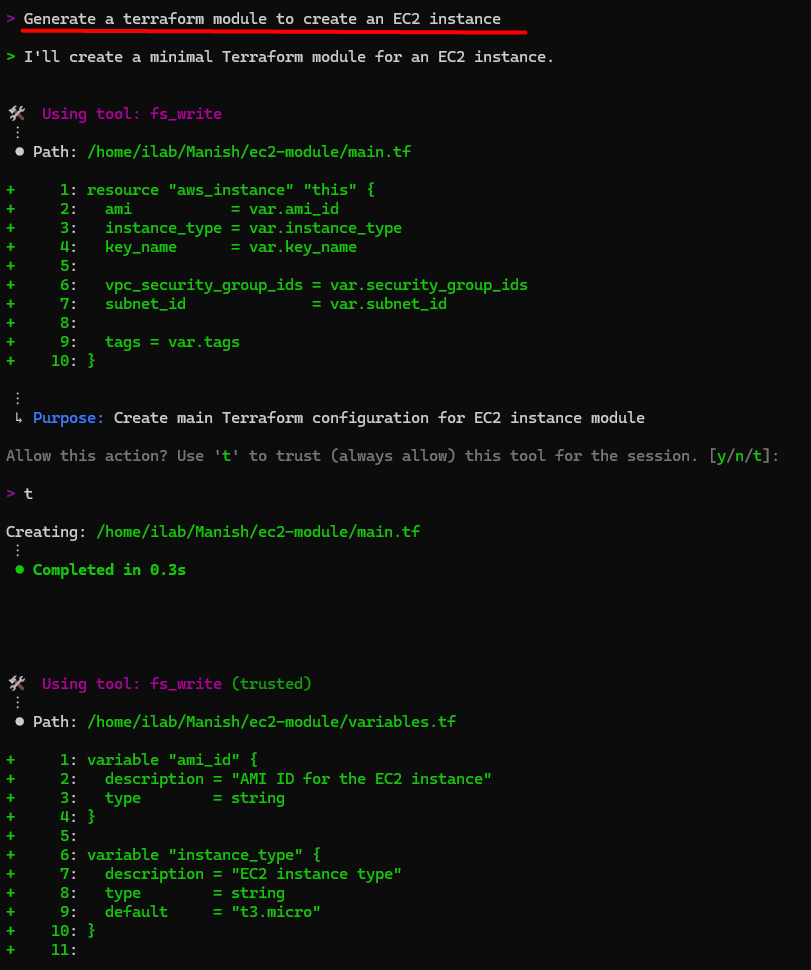The width and height of the screenshot is (811, 970).
Task: Click the green dot beside Completed in 0.3s
Action: tap(19, 570)
